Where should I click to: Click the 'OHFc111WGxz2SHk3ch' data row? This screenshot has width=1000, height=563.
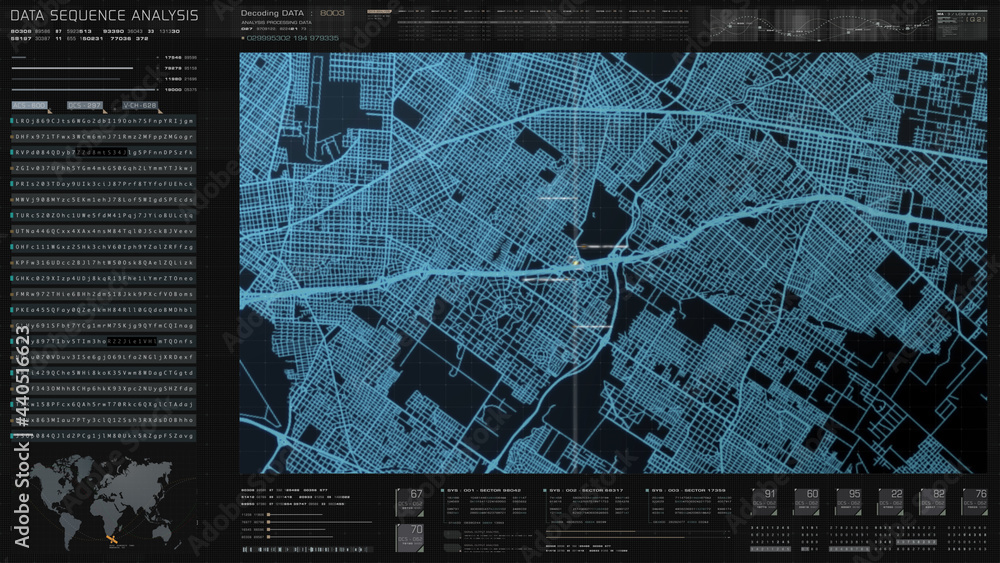coord(104,247)
